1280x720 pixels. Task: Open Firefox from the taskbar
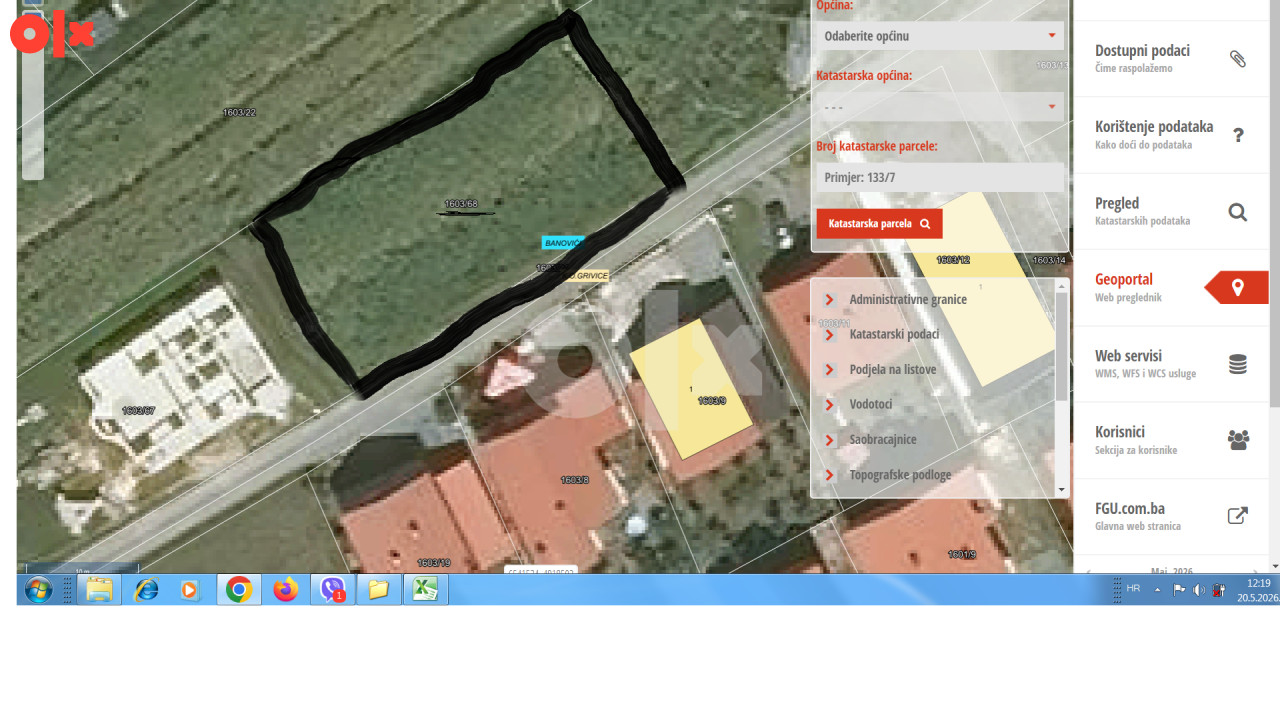coord(286,590)
